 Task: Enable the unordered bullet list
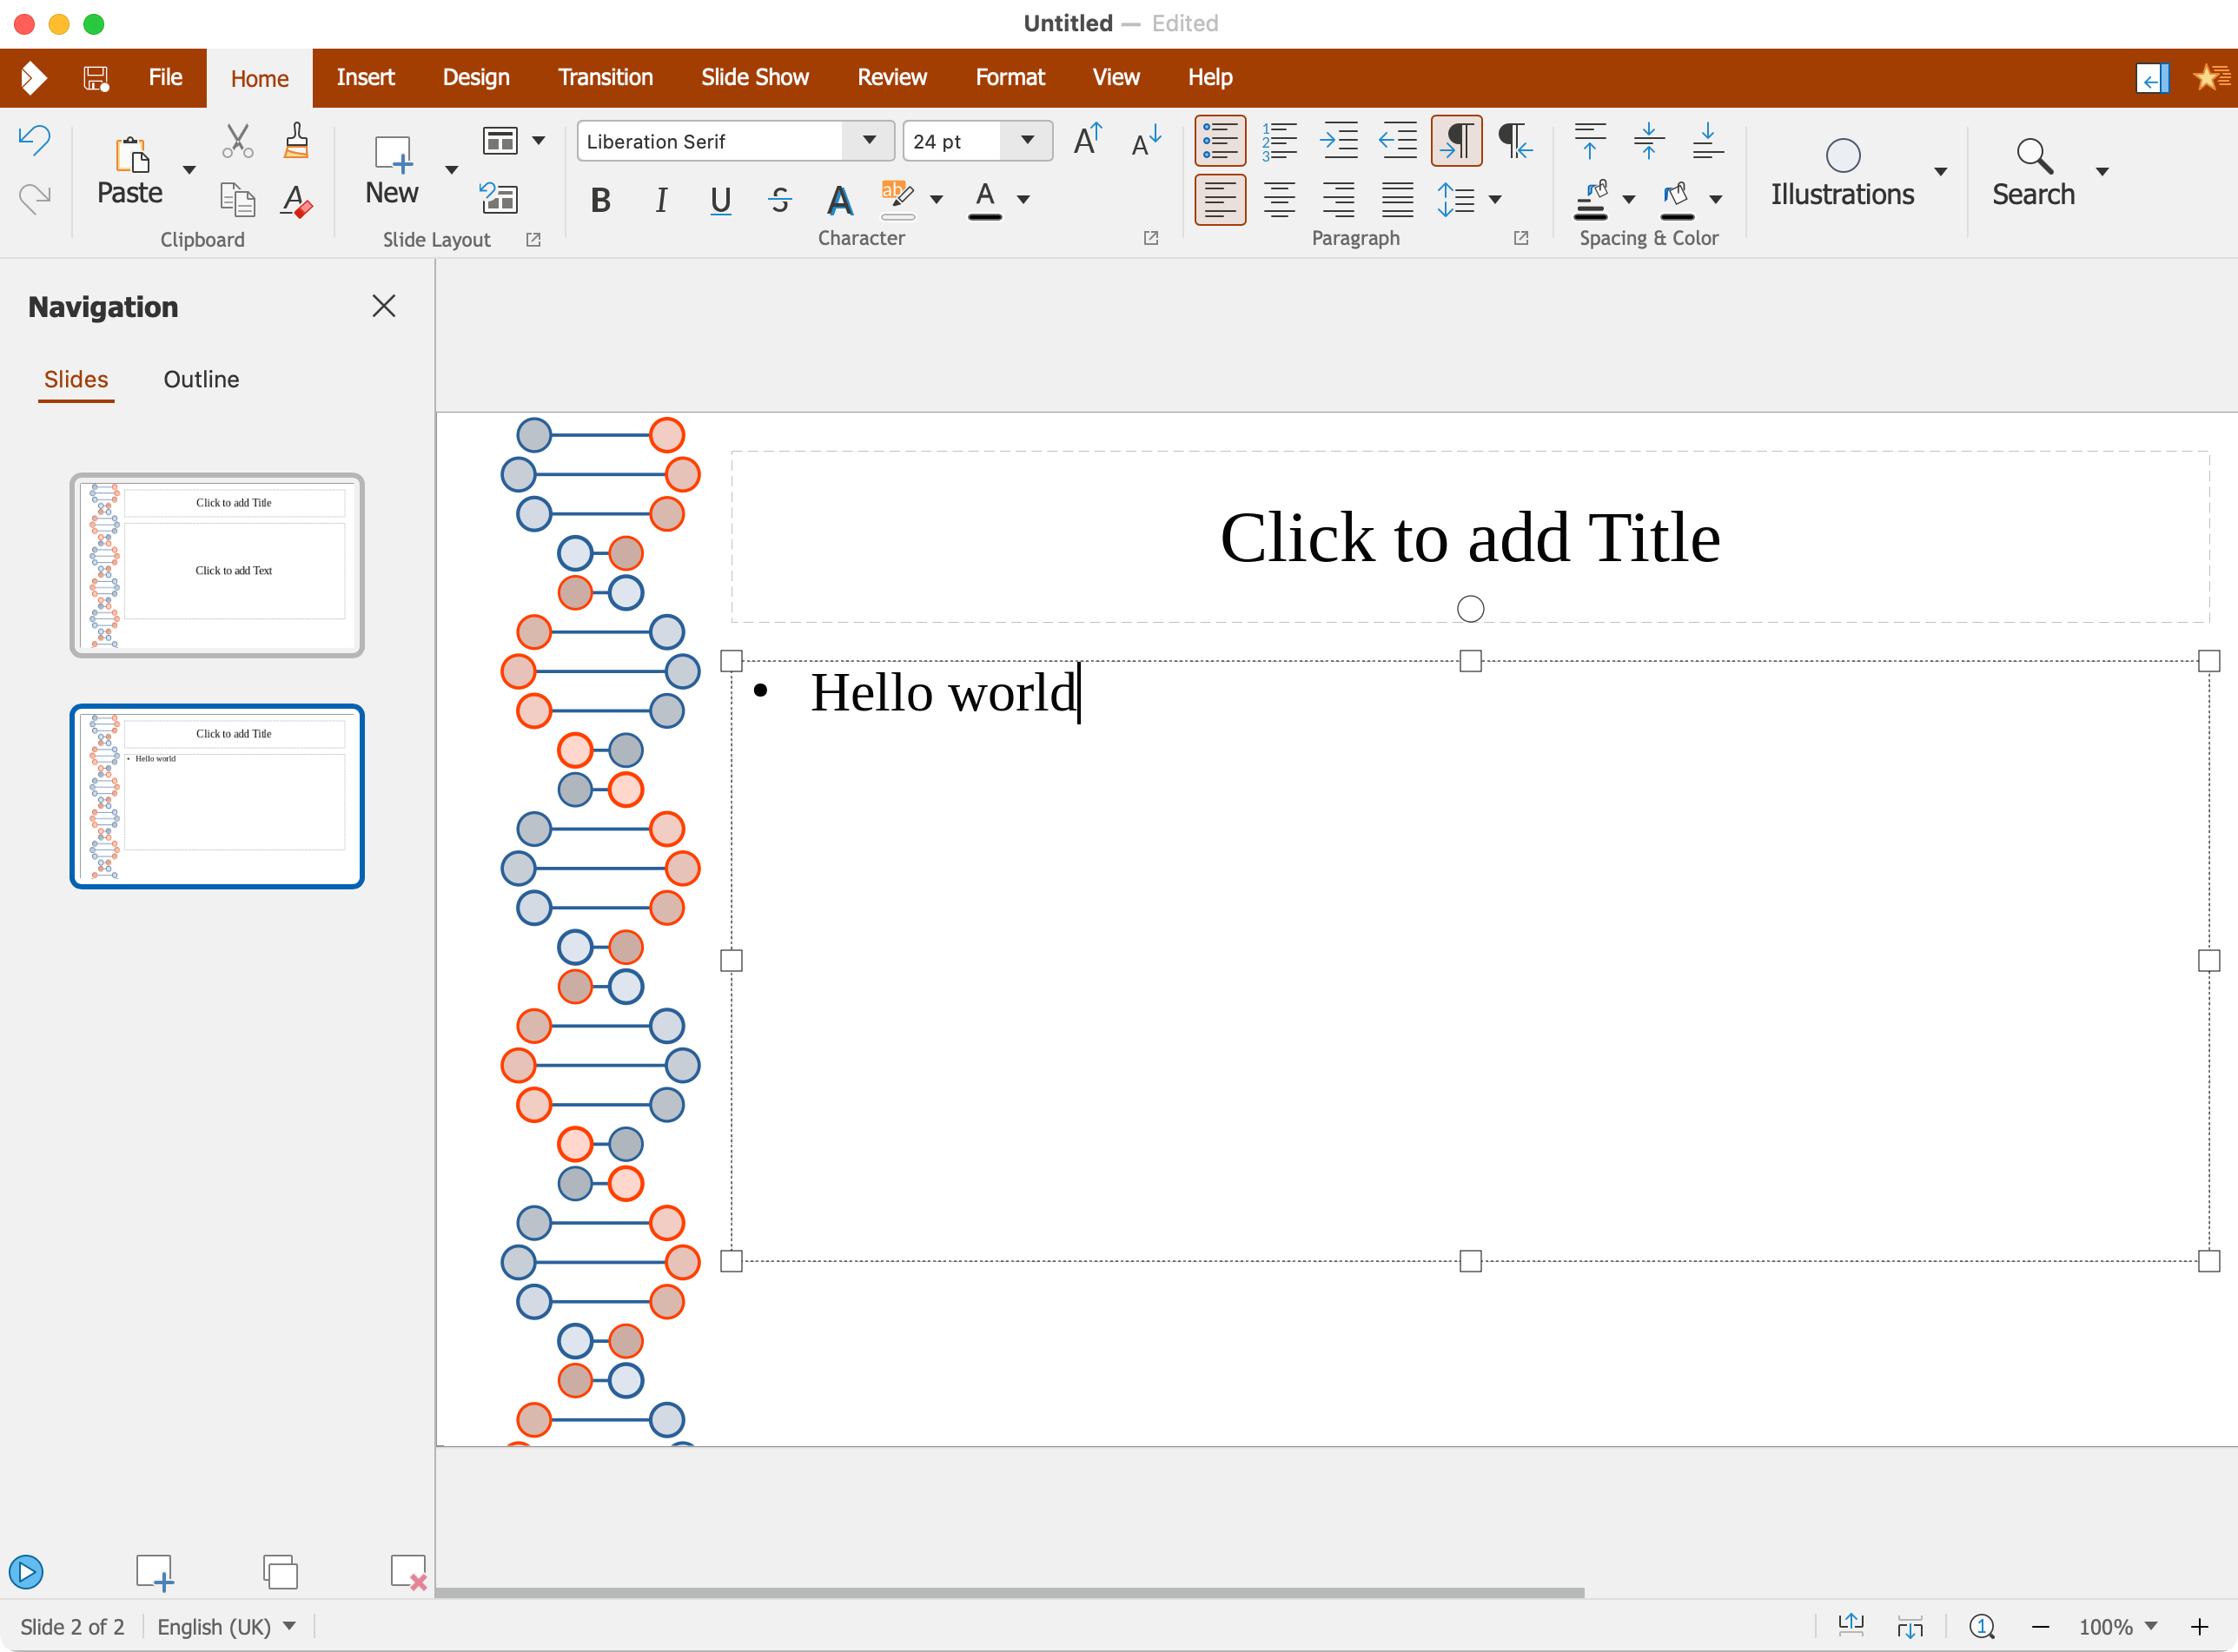[x=1220, y=140]
